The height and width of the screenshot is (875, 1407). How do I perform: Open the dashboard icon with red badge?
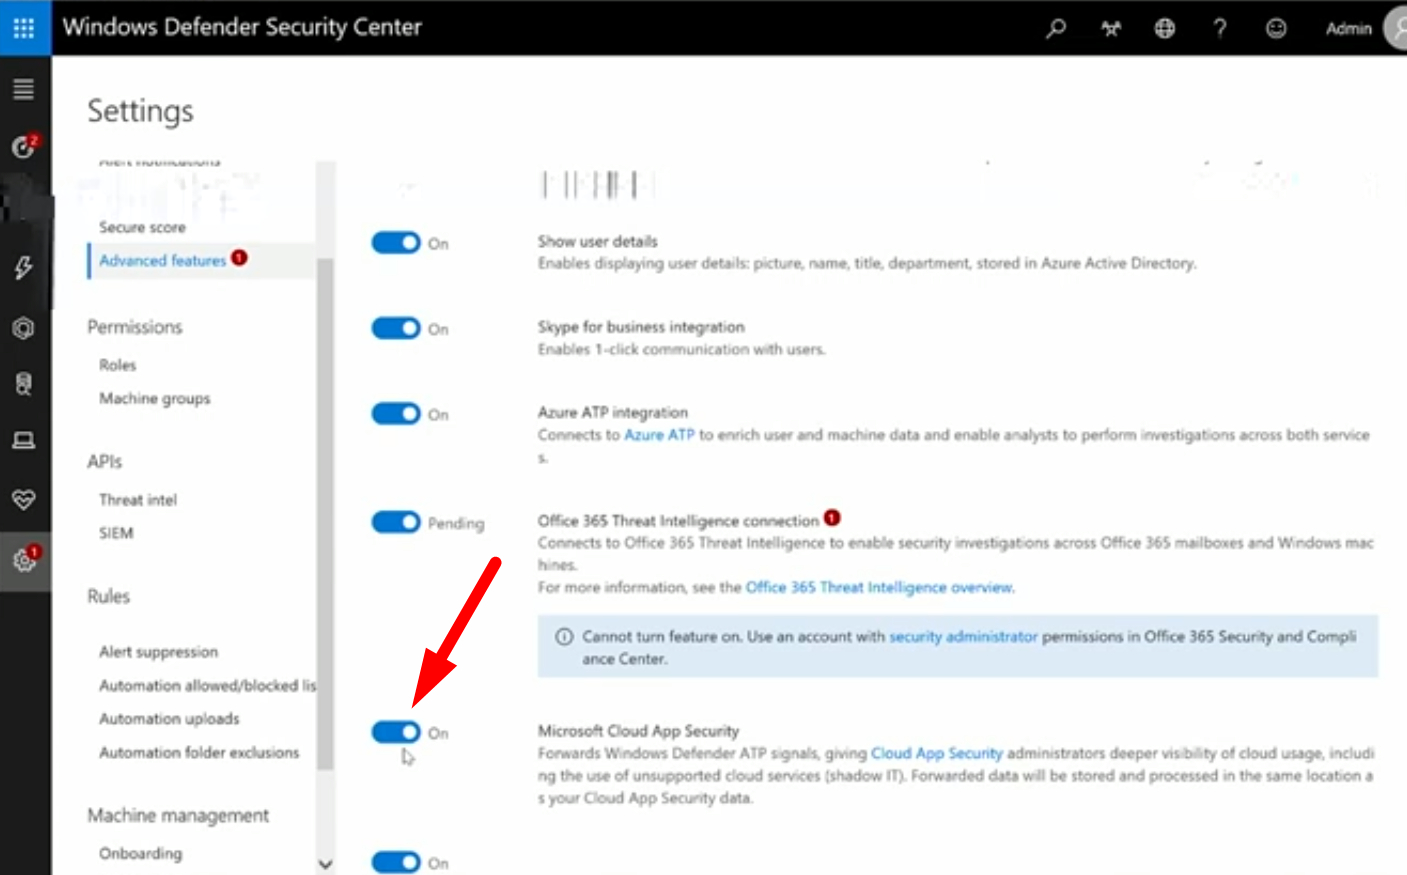24,147
